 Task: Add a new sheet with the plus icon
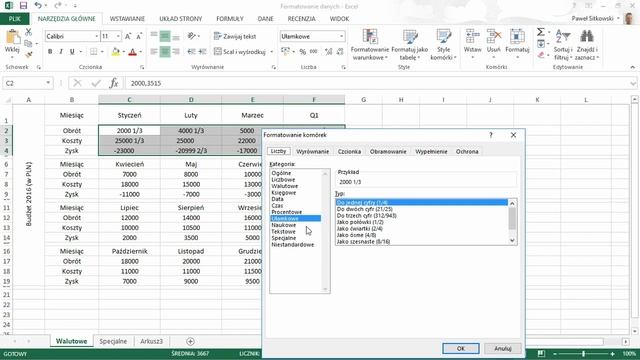(x=190, y=341)
